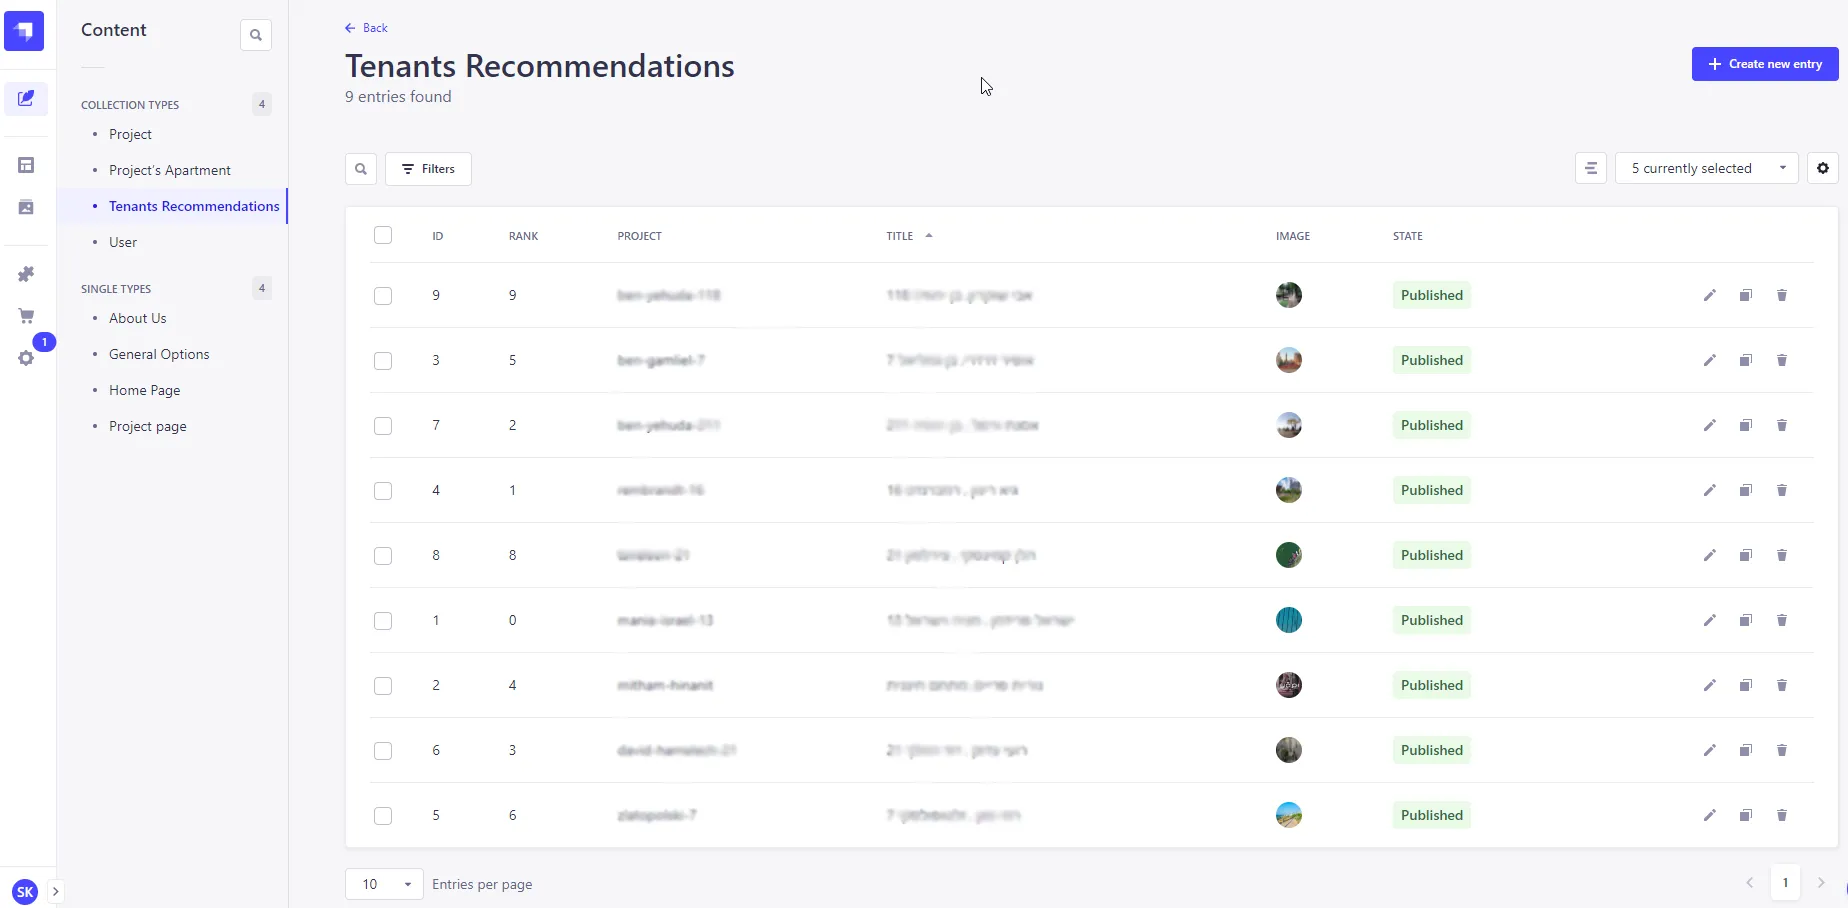The height and width of the screenshot is (908, 1848).
Task: Open the list view settings gear
Action: point(1822,168)
